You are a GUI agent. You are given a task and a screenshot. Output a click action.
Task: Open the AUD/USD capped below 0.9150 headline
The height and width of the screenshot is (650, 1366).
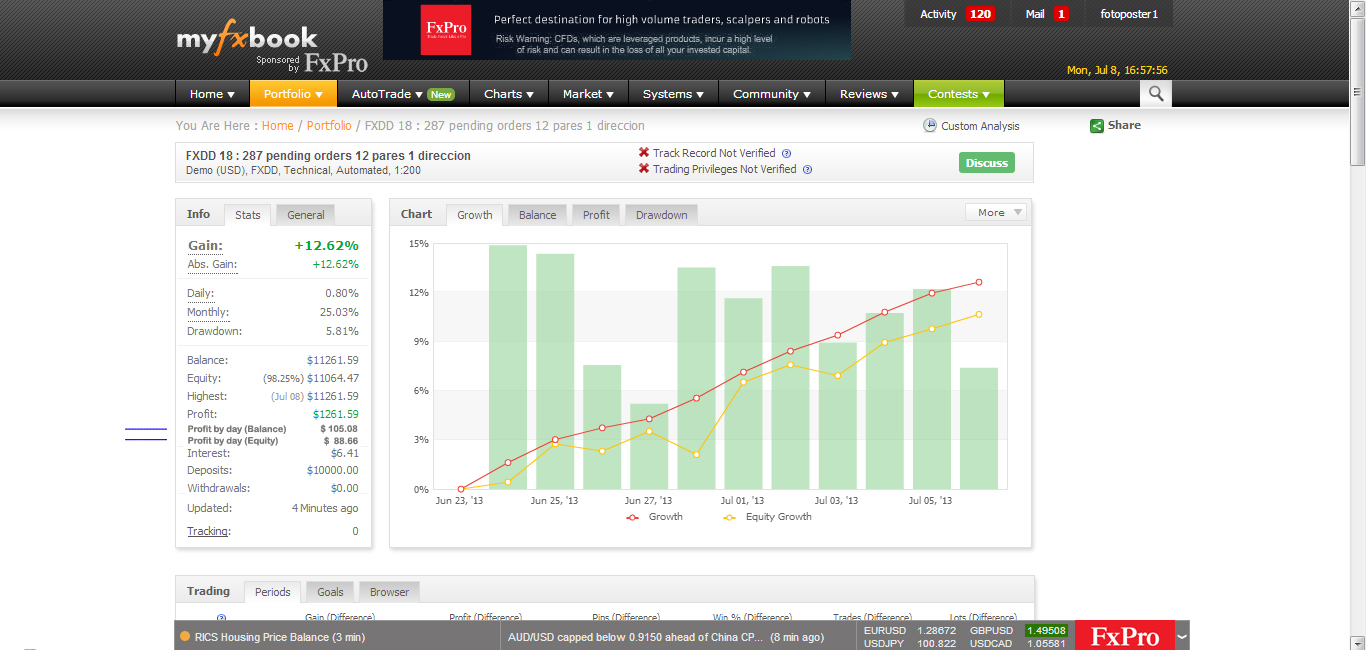[x=634, y=637]
